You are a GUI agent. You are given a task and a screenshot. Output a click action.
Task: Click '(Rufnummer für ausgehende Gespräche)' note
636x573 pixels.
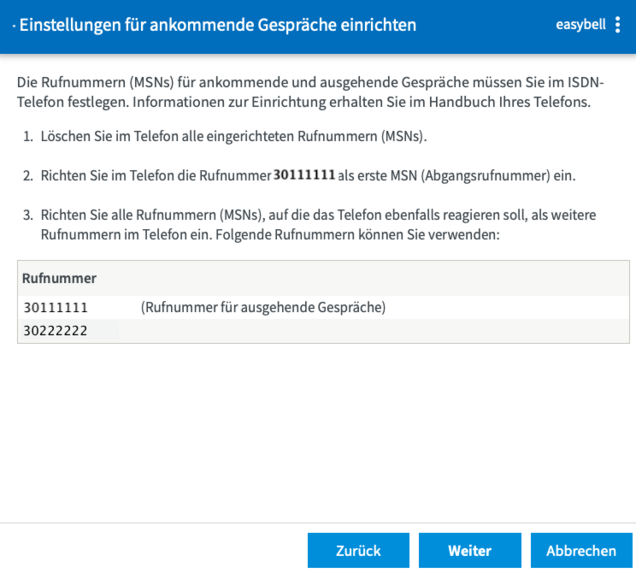pyautogui.click(x=263, y=308)
